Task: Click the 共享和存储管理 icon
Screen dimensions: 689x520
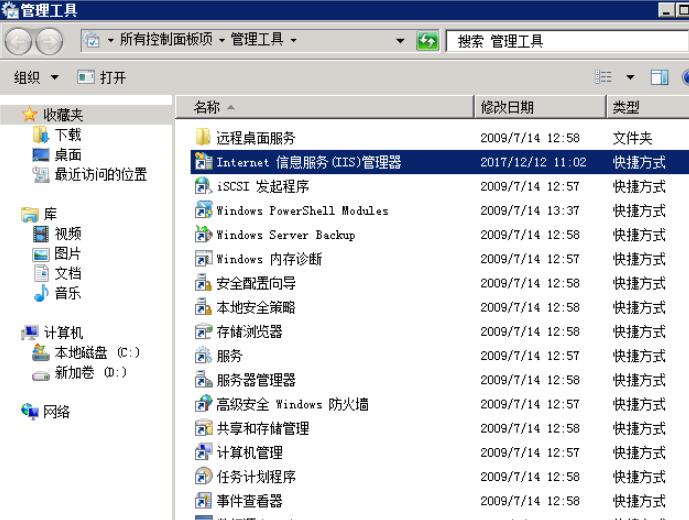Action: click(x=203, y=427)
